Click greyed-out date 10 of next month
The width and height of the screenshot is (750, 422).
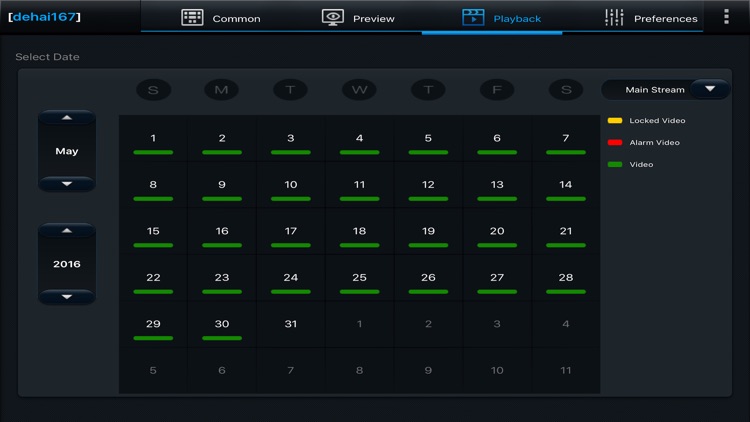click(x=497, y=370)
